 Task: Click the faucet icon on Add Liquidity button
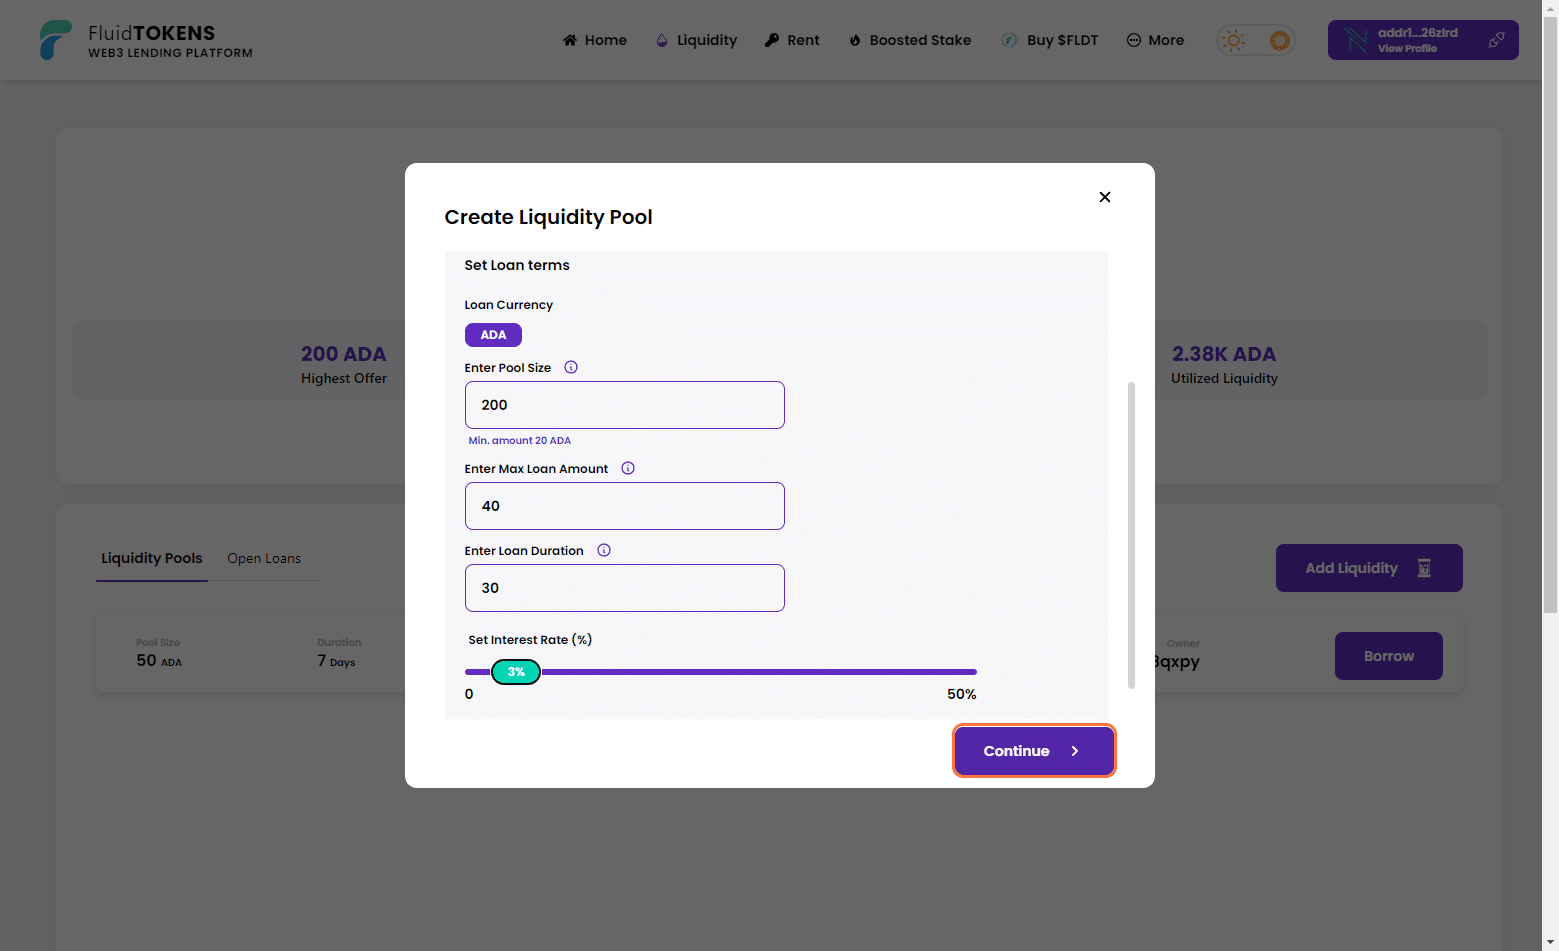1424,567
